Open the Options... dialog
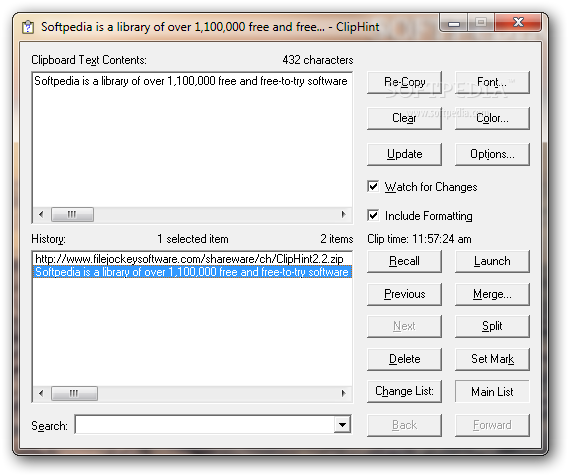 click(x=492, y=154)
